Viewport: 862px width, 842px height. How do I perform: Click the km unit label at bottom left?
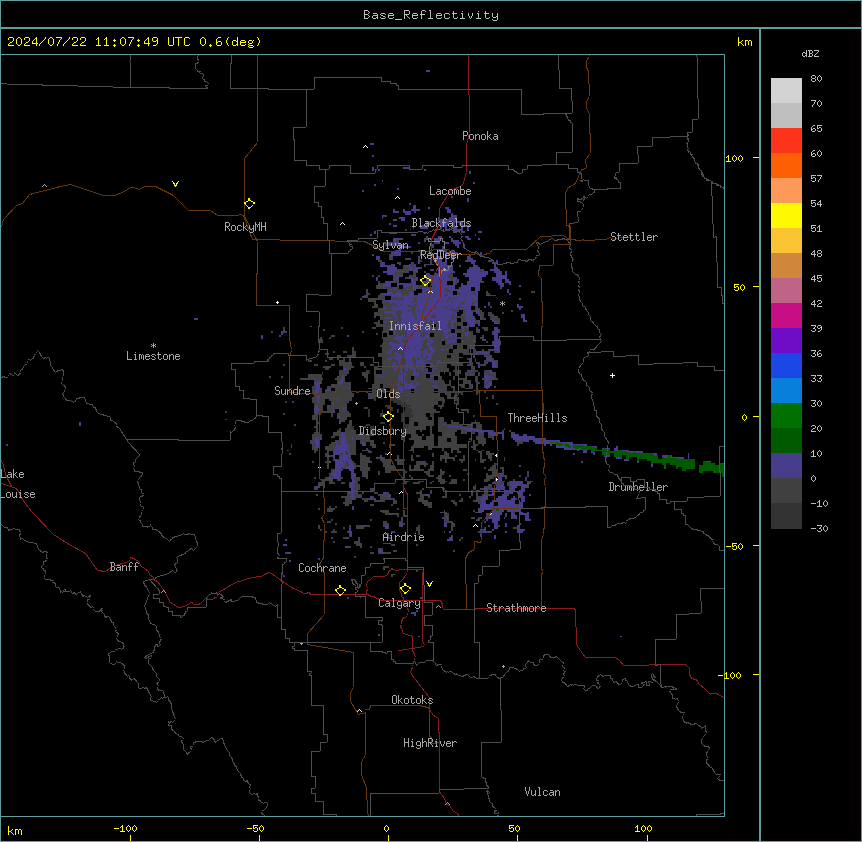[x=15, y=831]
